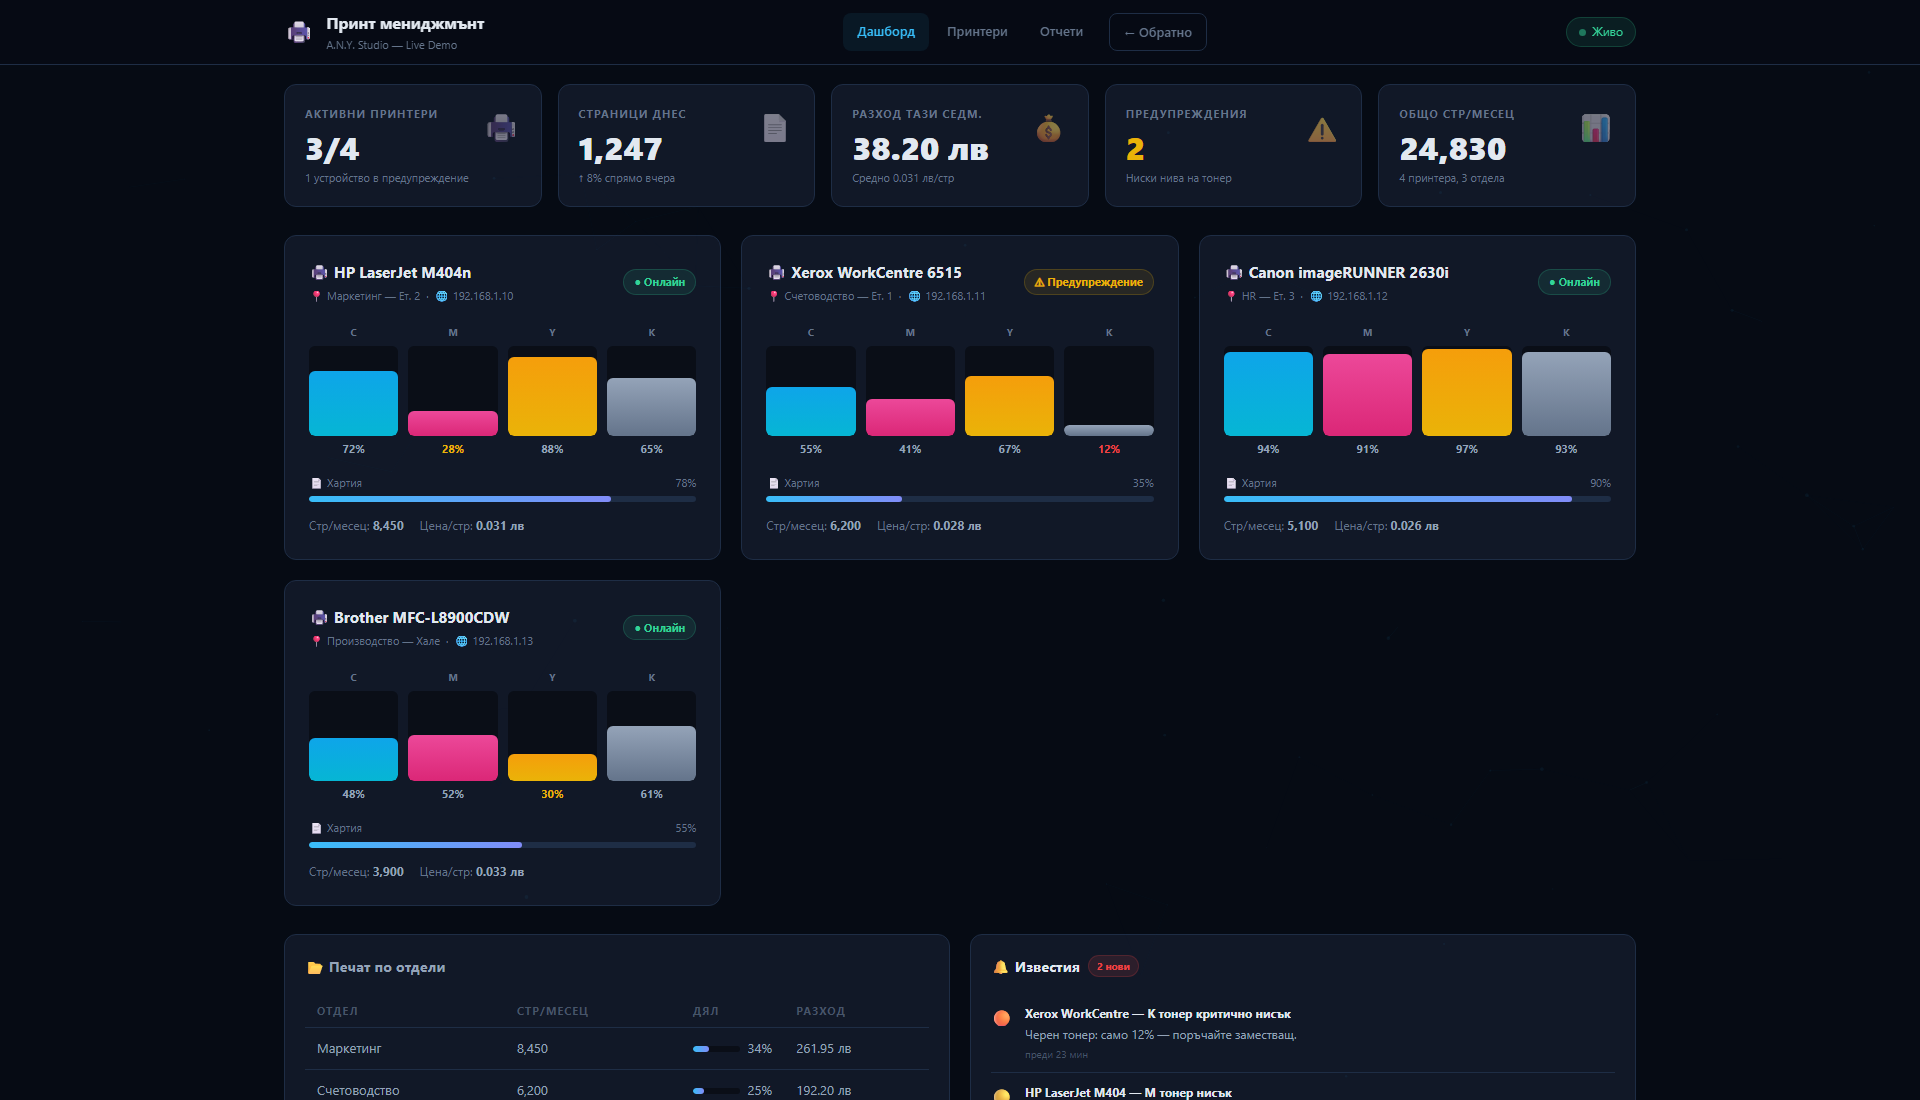The width and height of the screenshot is (1920, 1100).
Task: Click the bell icon next to Известия
Action: 1000,967
